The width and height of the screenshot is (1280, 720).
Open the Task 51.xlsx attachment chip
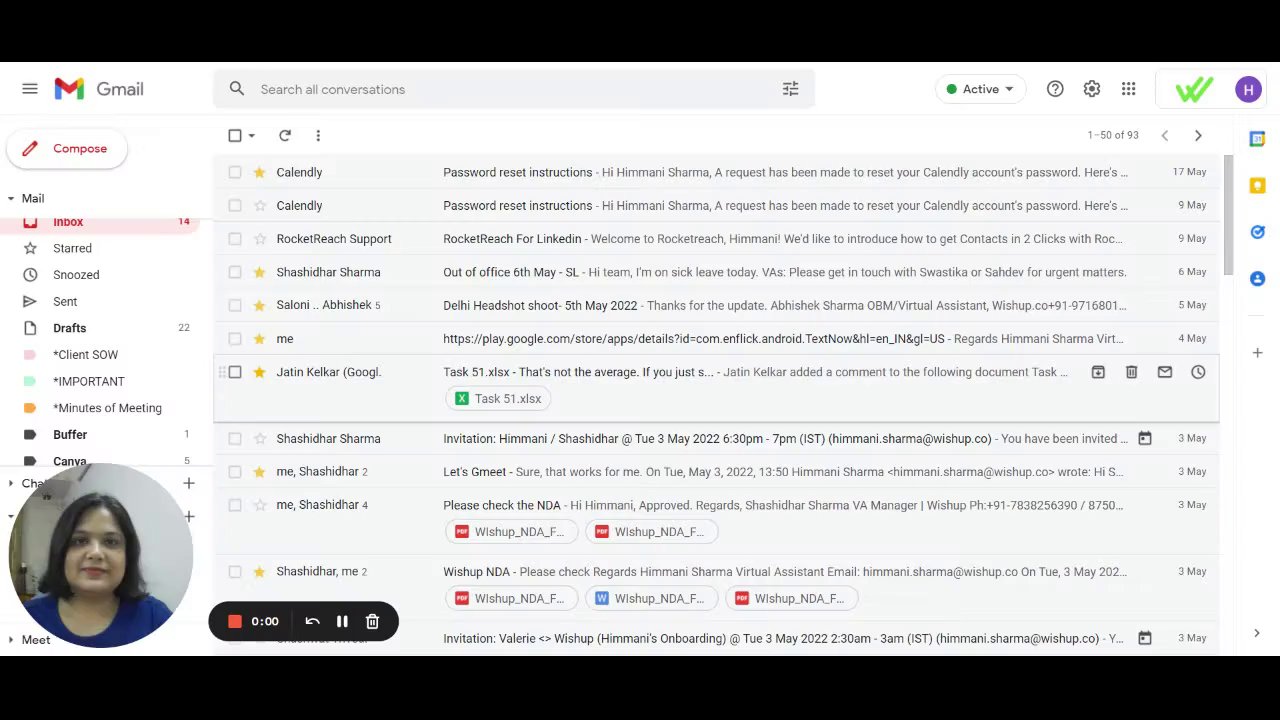(498, 398)
